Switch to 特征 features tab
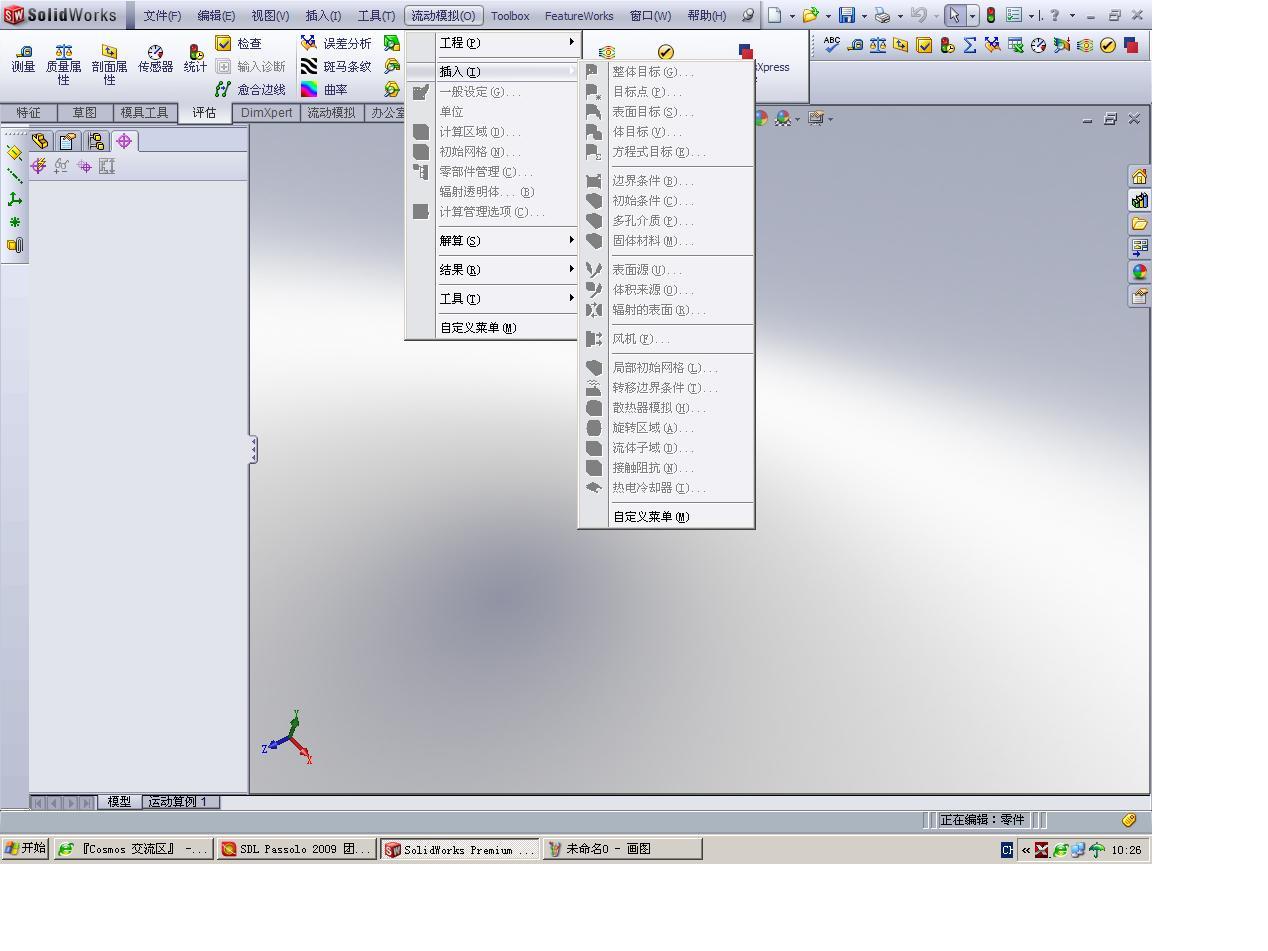Image resolution: width=1268 pixels, height=951 pixels. pyautogui.click(x=28, y=113)
